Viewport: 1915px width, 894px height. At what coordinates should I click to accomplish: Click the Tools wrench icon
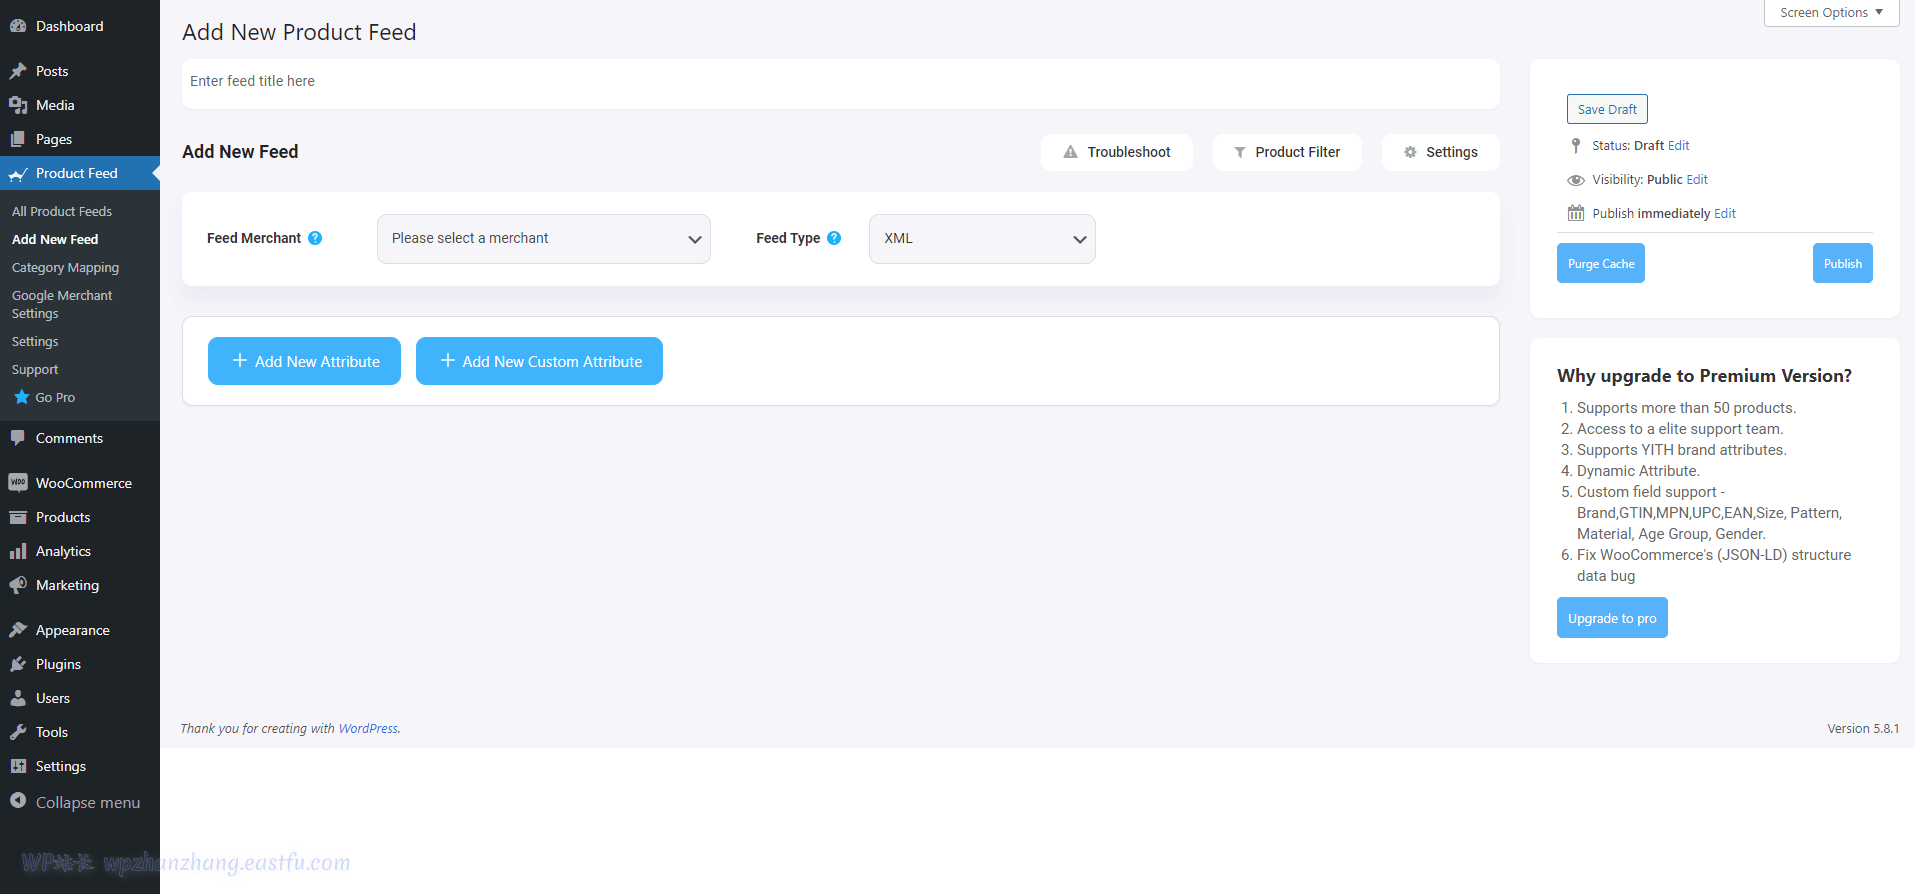click(18, 732)
